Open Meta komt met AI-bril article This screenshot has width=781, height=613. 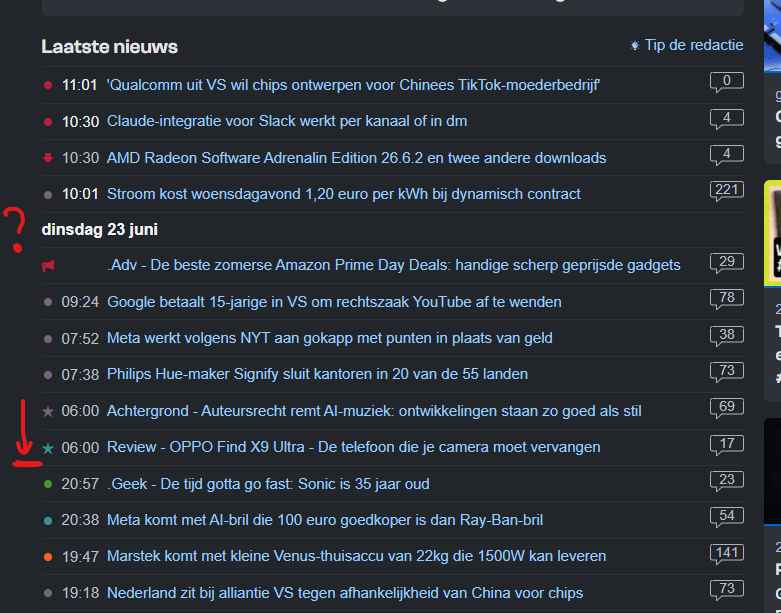(325, 520)
